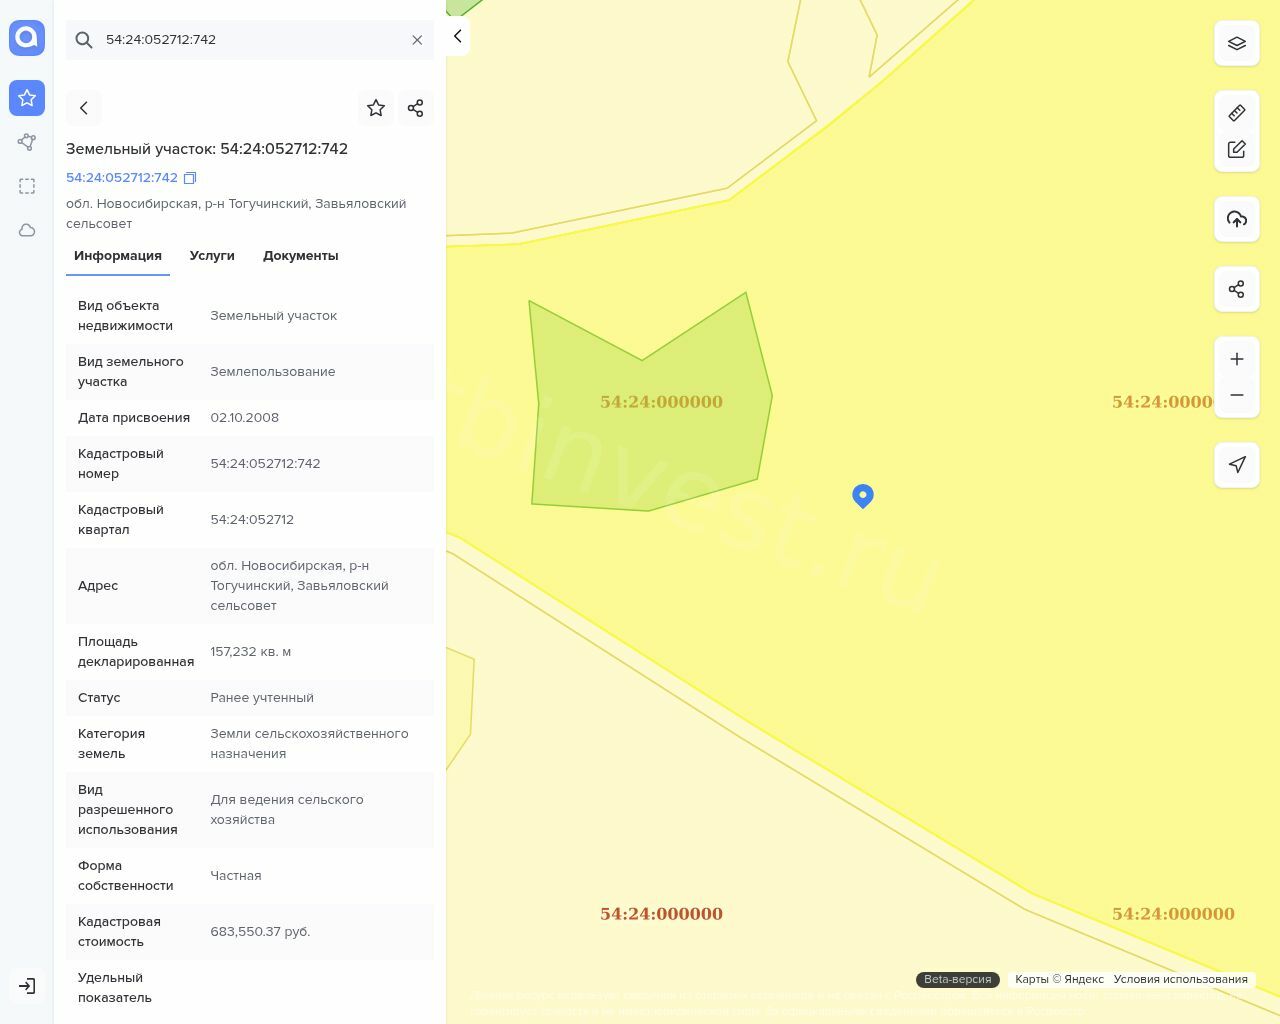Select the ruler measurement tool
Image resolution: width=1280 pixels, height=1024 pixels.
(1236, 113)
